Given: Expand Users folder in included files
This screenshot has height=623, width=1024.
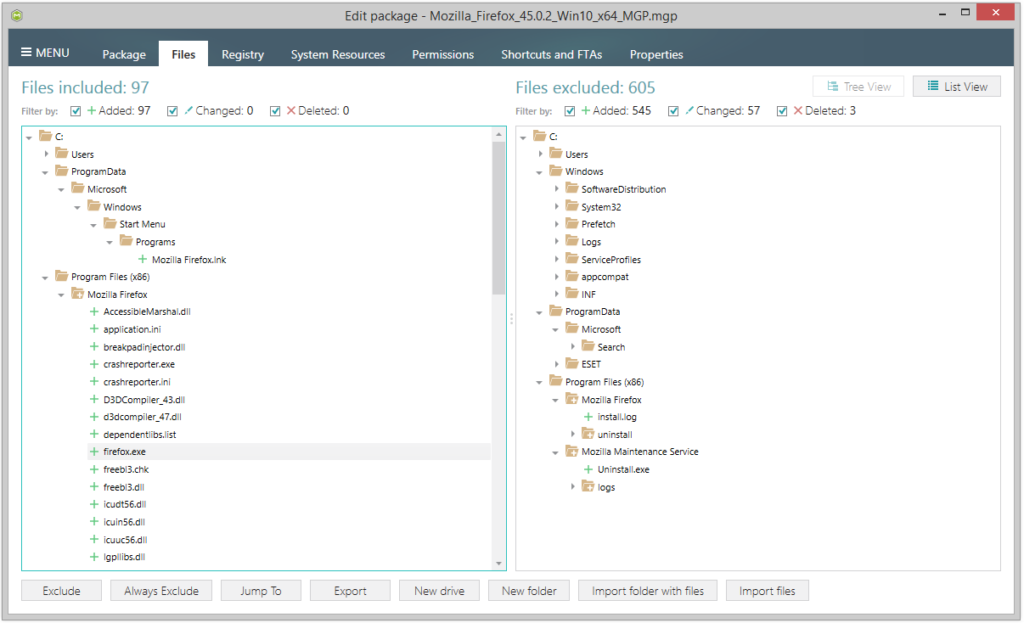Looking at the screenshot, I should point(46,154).
